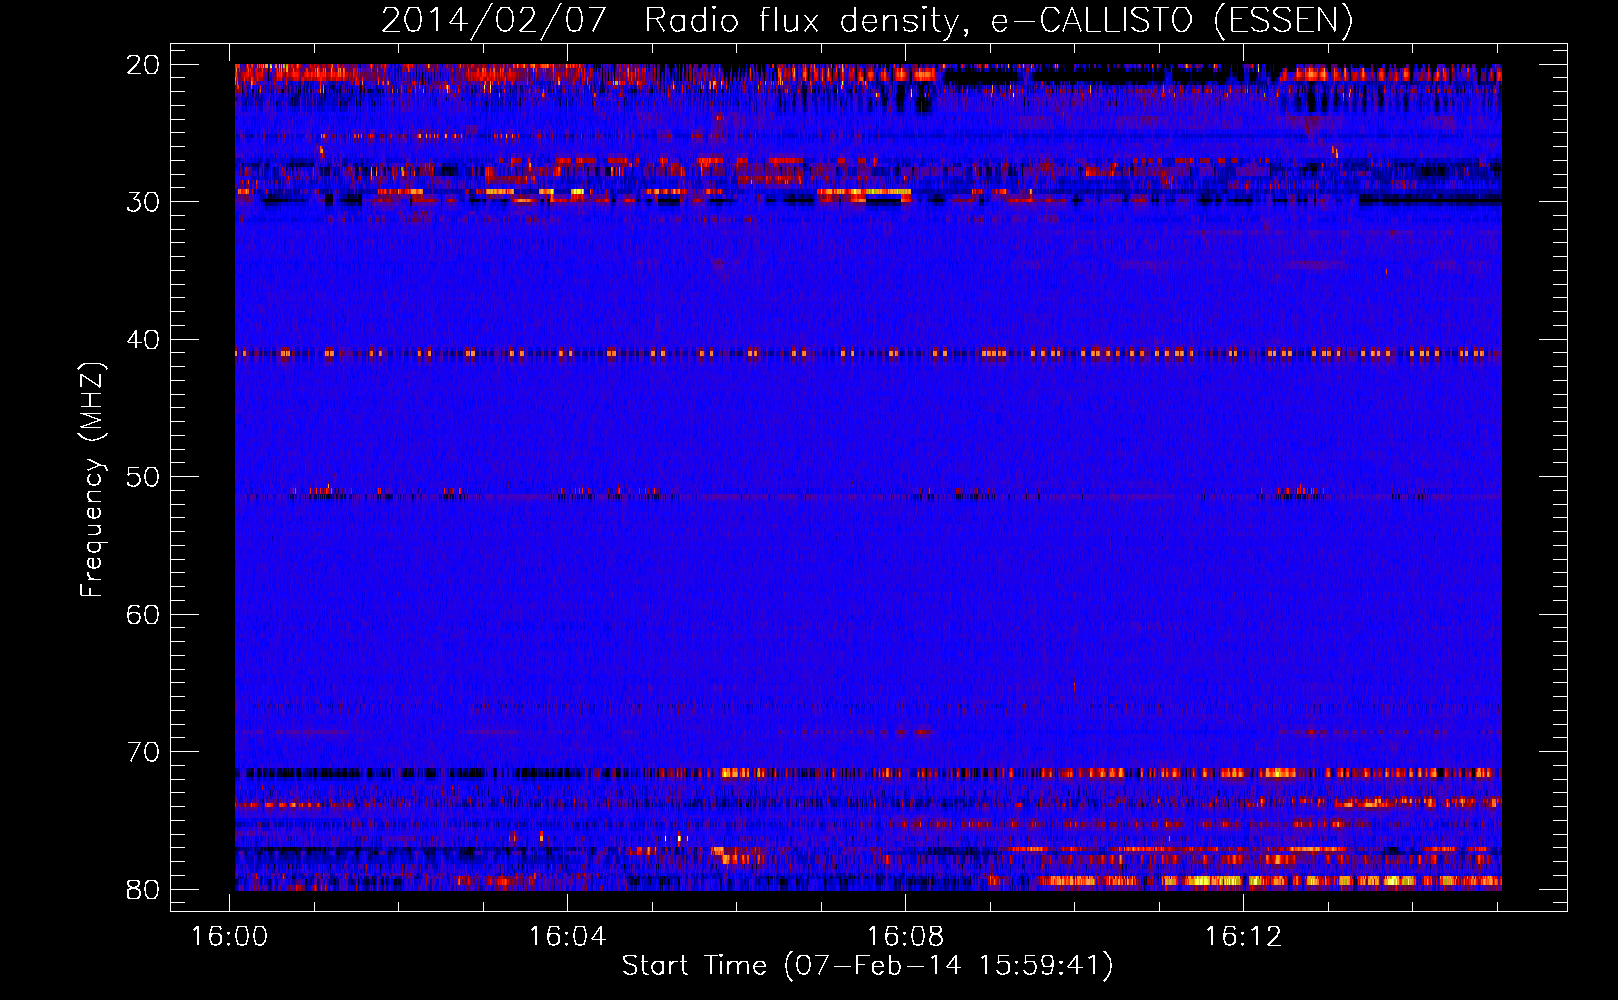Click the '50' frequency tick label

(x=143, y=477)
